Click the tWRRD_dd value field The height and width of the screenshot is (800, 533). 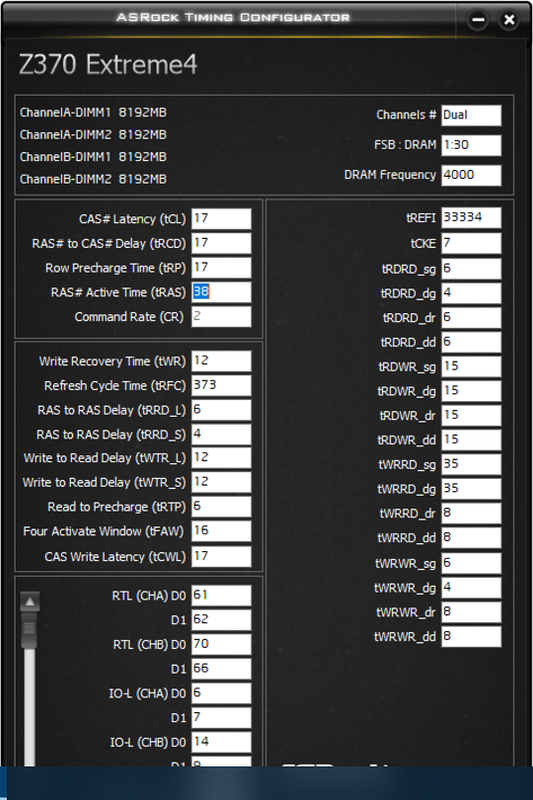click(x=471, y=538)
